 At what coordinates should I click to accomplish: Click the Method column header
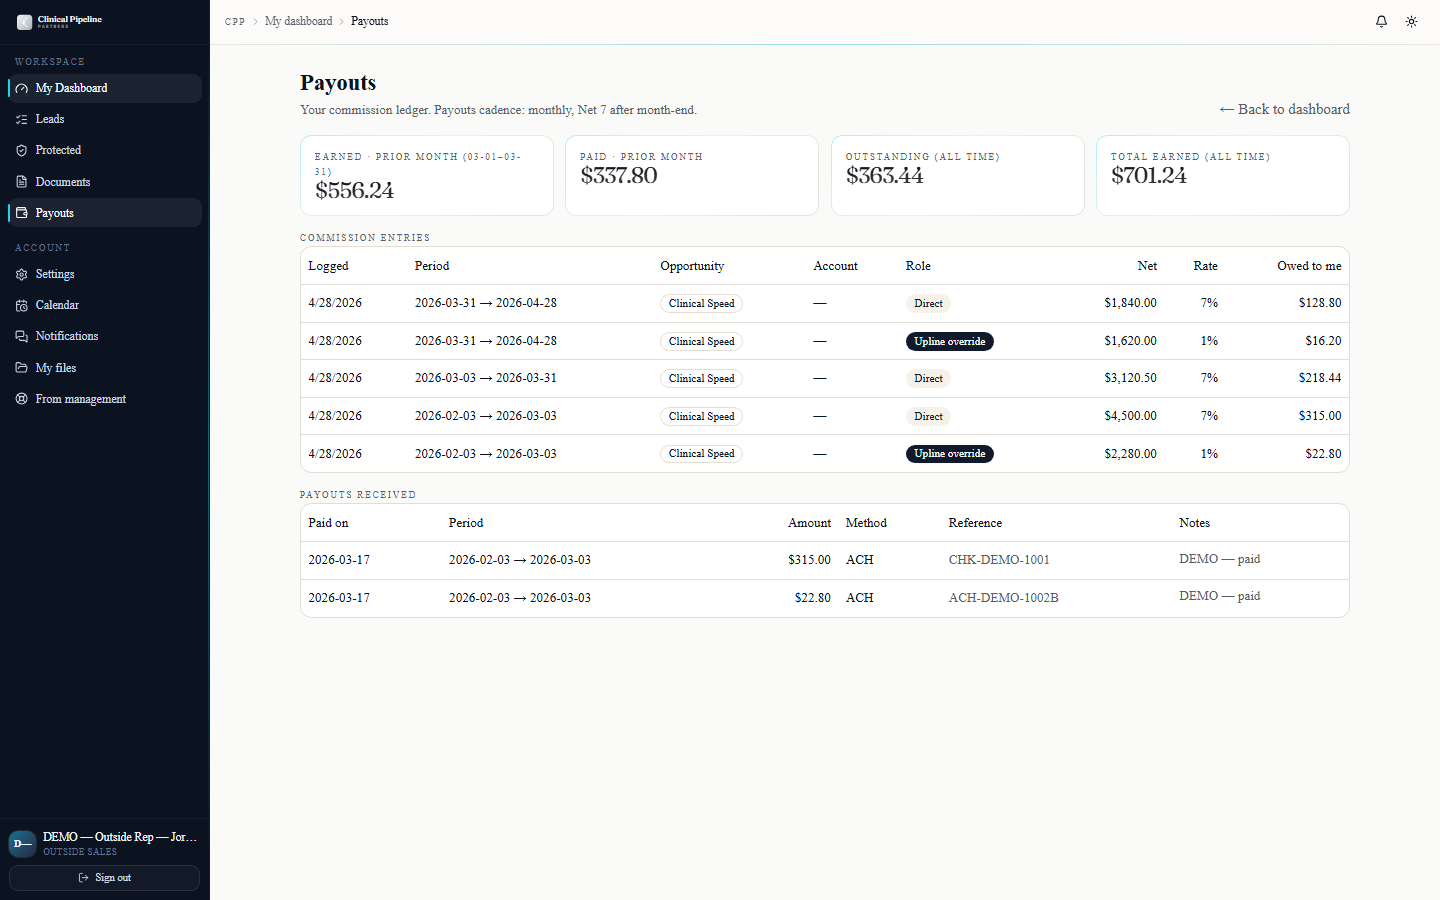pos(866,523)
